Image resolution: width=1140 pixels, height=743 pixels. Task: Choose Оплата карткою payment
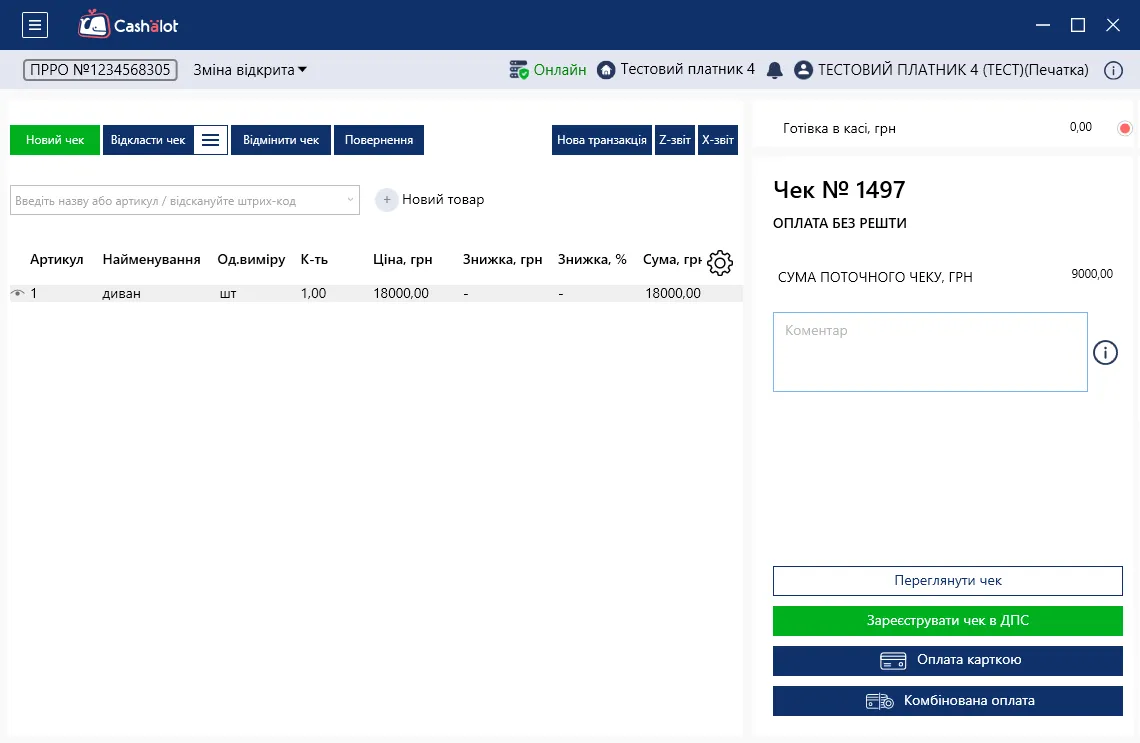point(947,660)
